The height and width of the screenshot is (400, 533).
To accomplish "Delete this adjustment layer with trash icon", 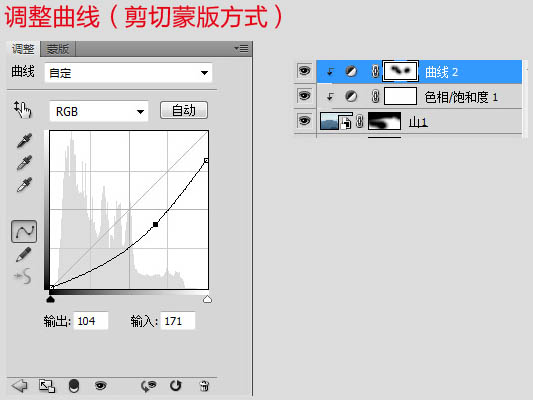I will 204,386.
